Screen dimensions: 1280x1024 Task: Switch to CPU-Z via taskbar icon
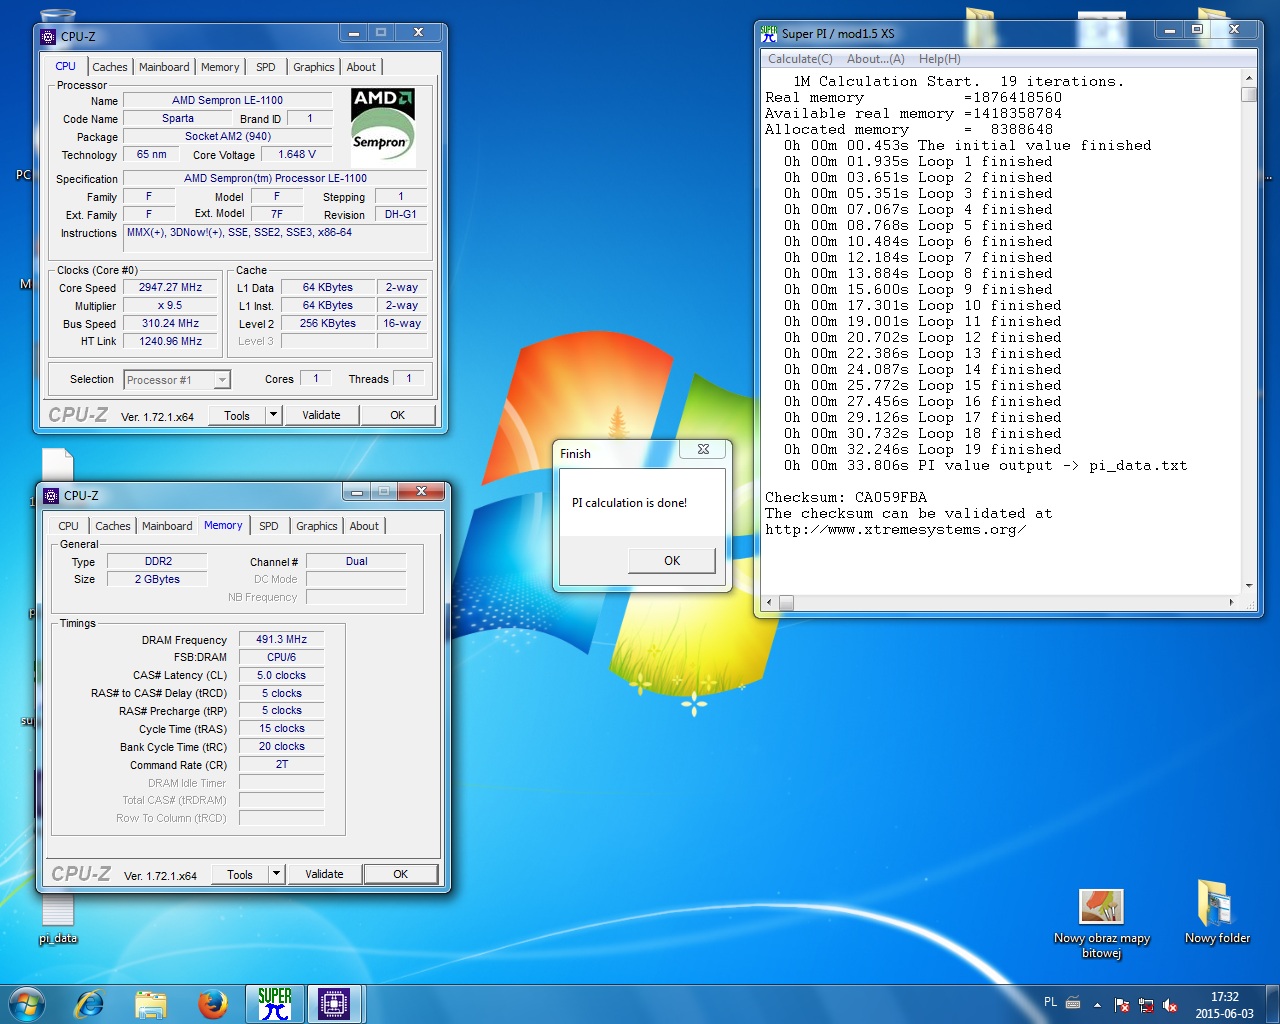click(x=334, y=1004)
